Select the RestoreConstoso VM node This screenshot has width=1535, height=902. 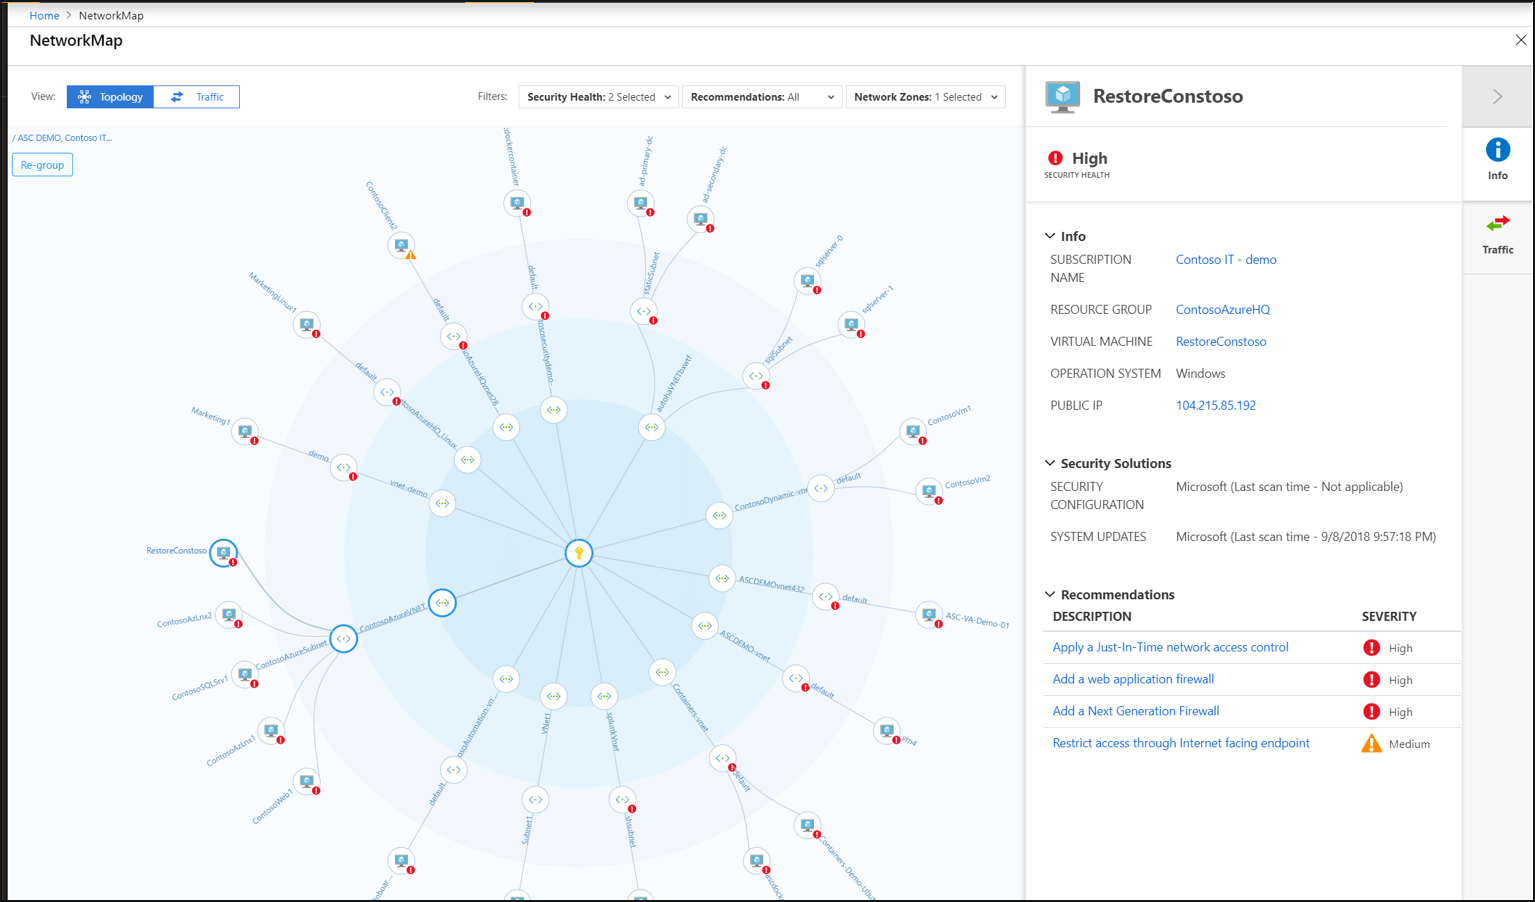pos(224,553)
